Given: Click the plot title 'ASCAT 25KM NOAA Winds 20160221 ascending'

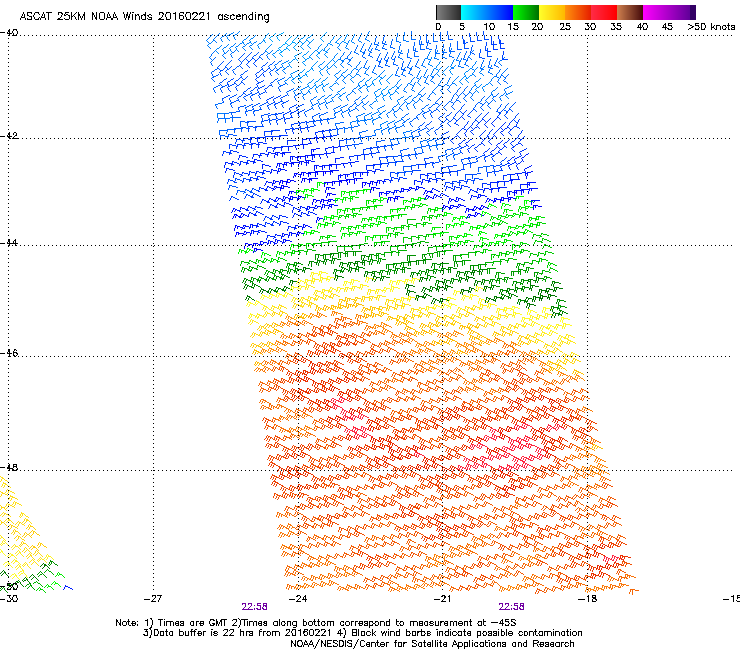Looking at the screenshot, I should [144, 17].
